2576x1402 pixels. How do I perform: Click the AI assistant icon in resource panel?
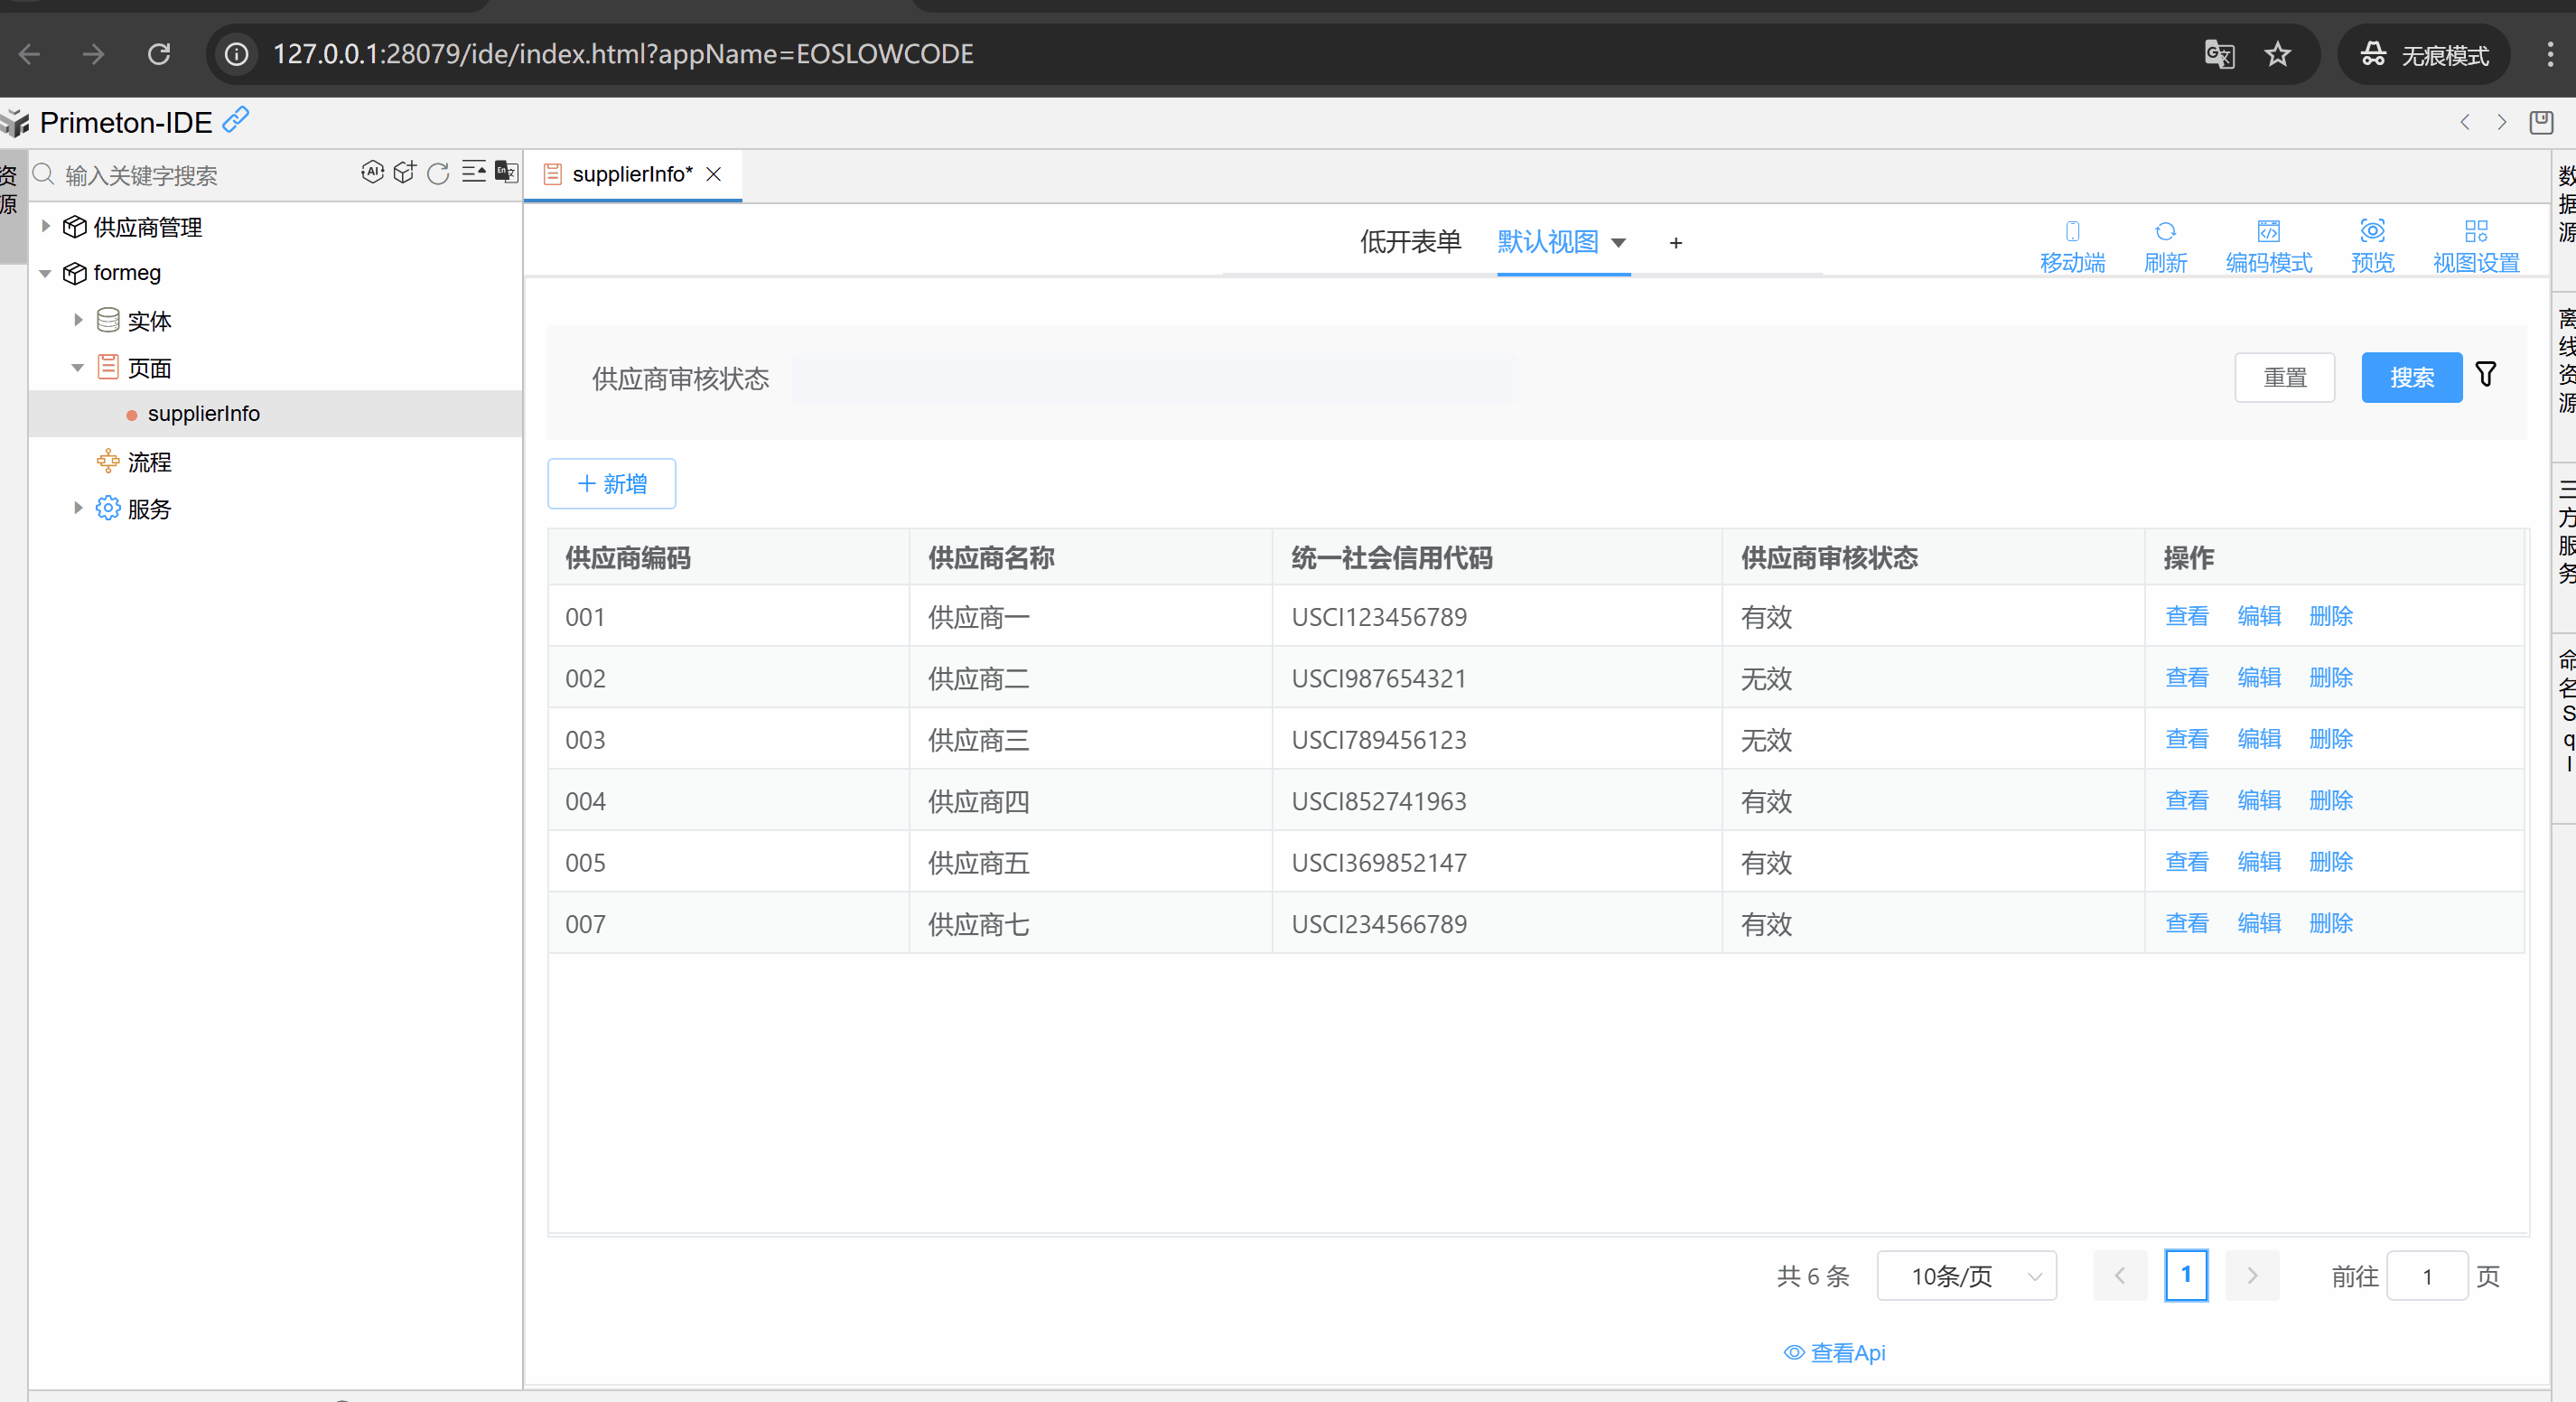click(x=372, y=173)
